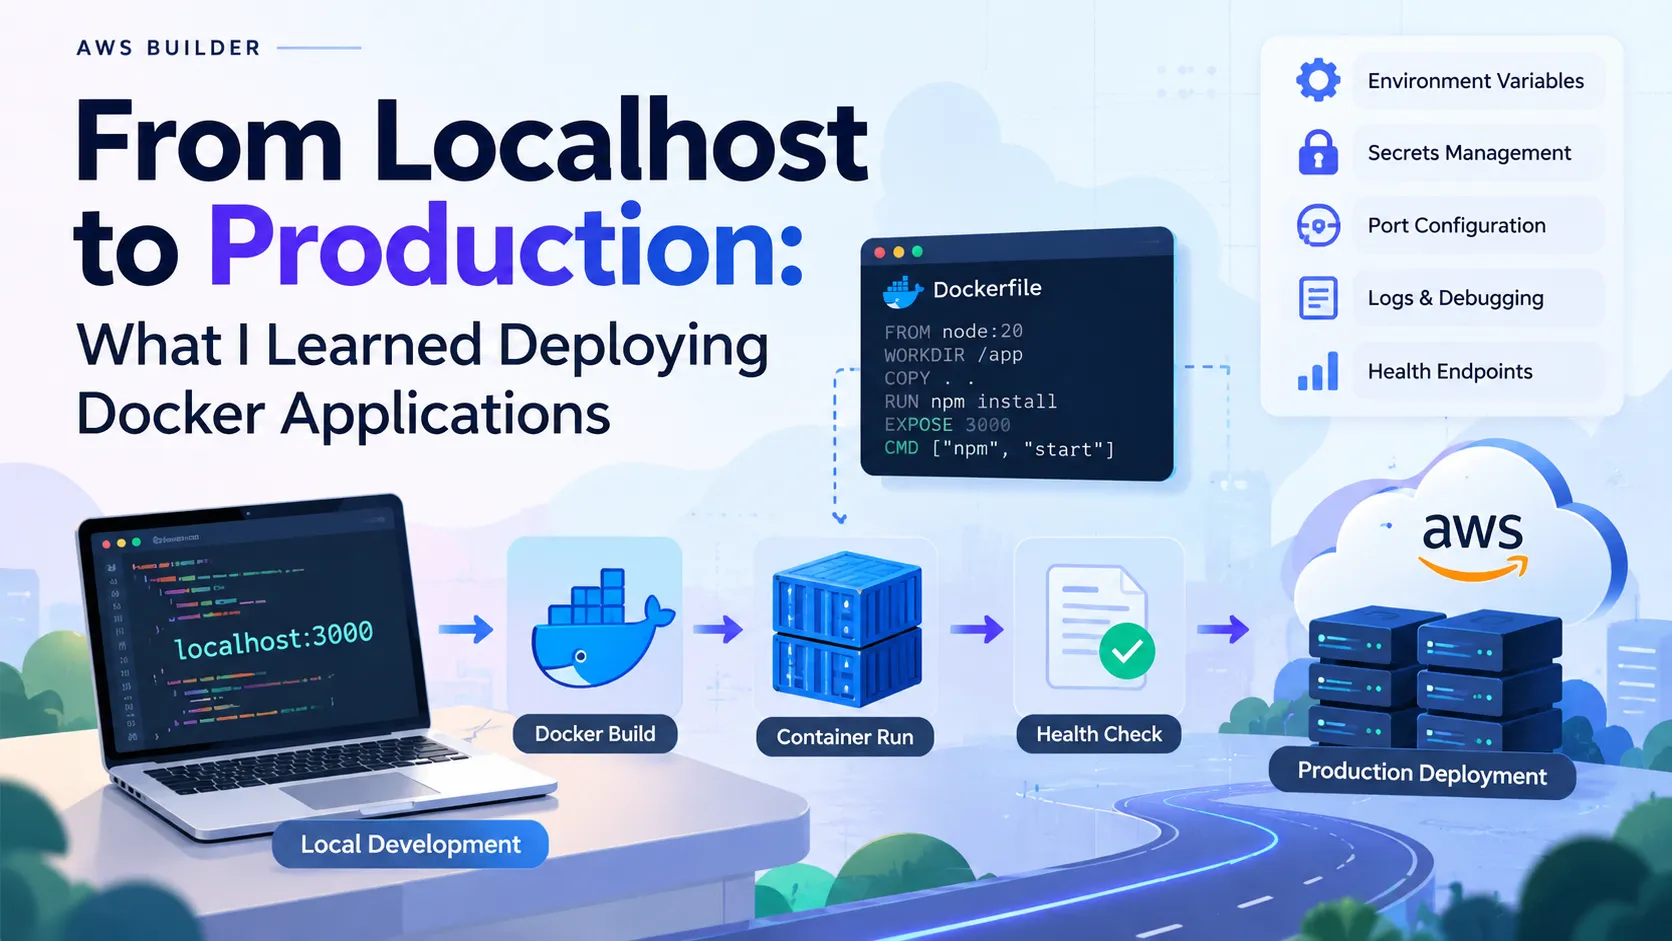Screen dimensions: 1672x941
Task: Click the Port Configuration label
Action: [x=1456, y=226]
